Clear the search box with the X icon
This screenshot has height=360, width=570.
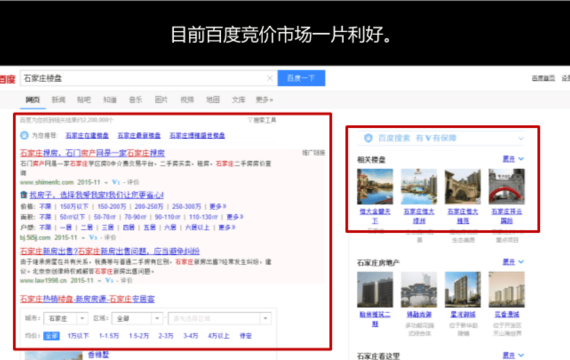(x=270, y=78)
